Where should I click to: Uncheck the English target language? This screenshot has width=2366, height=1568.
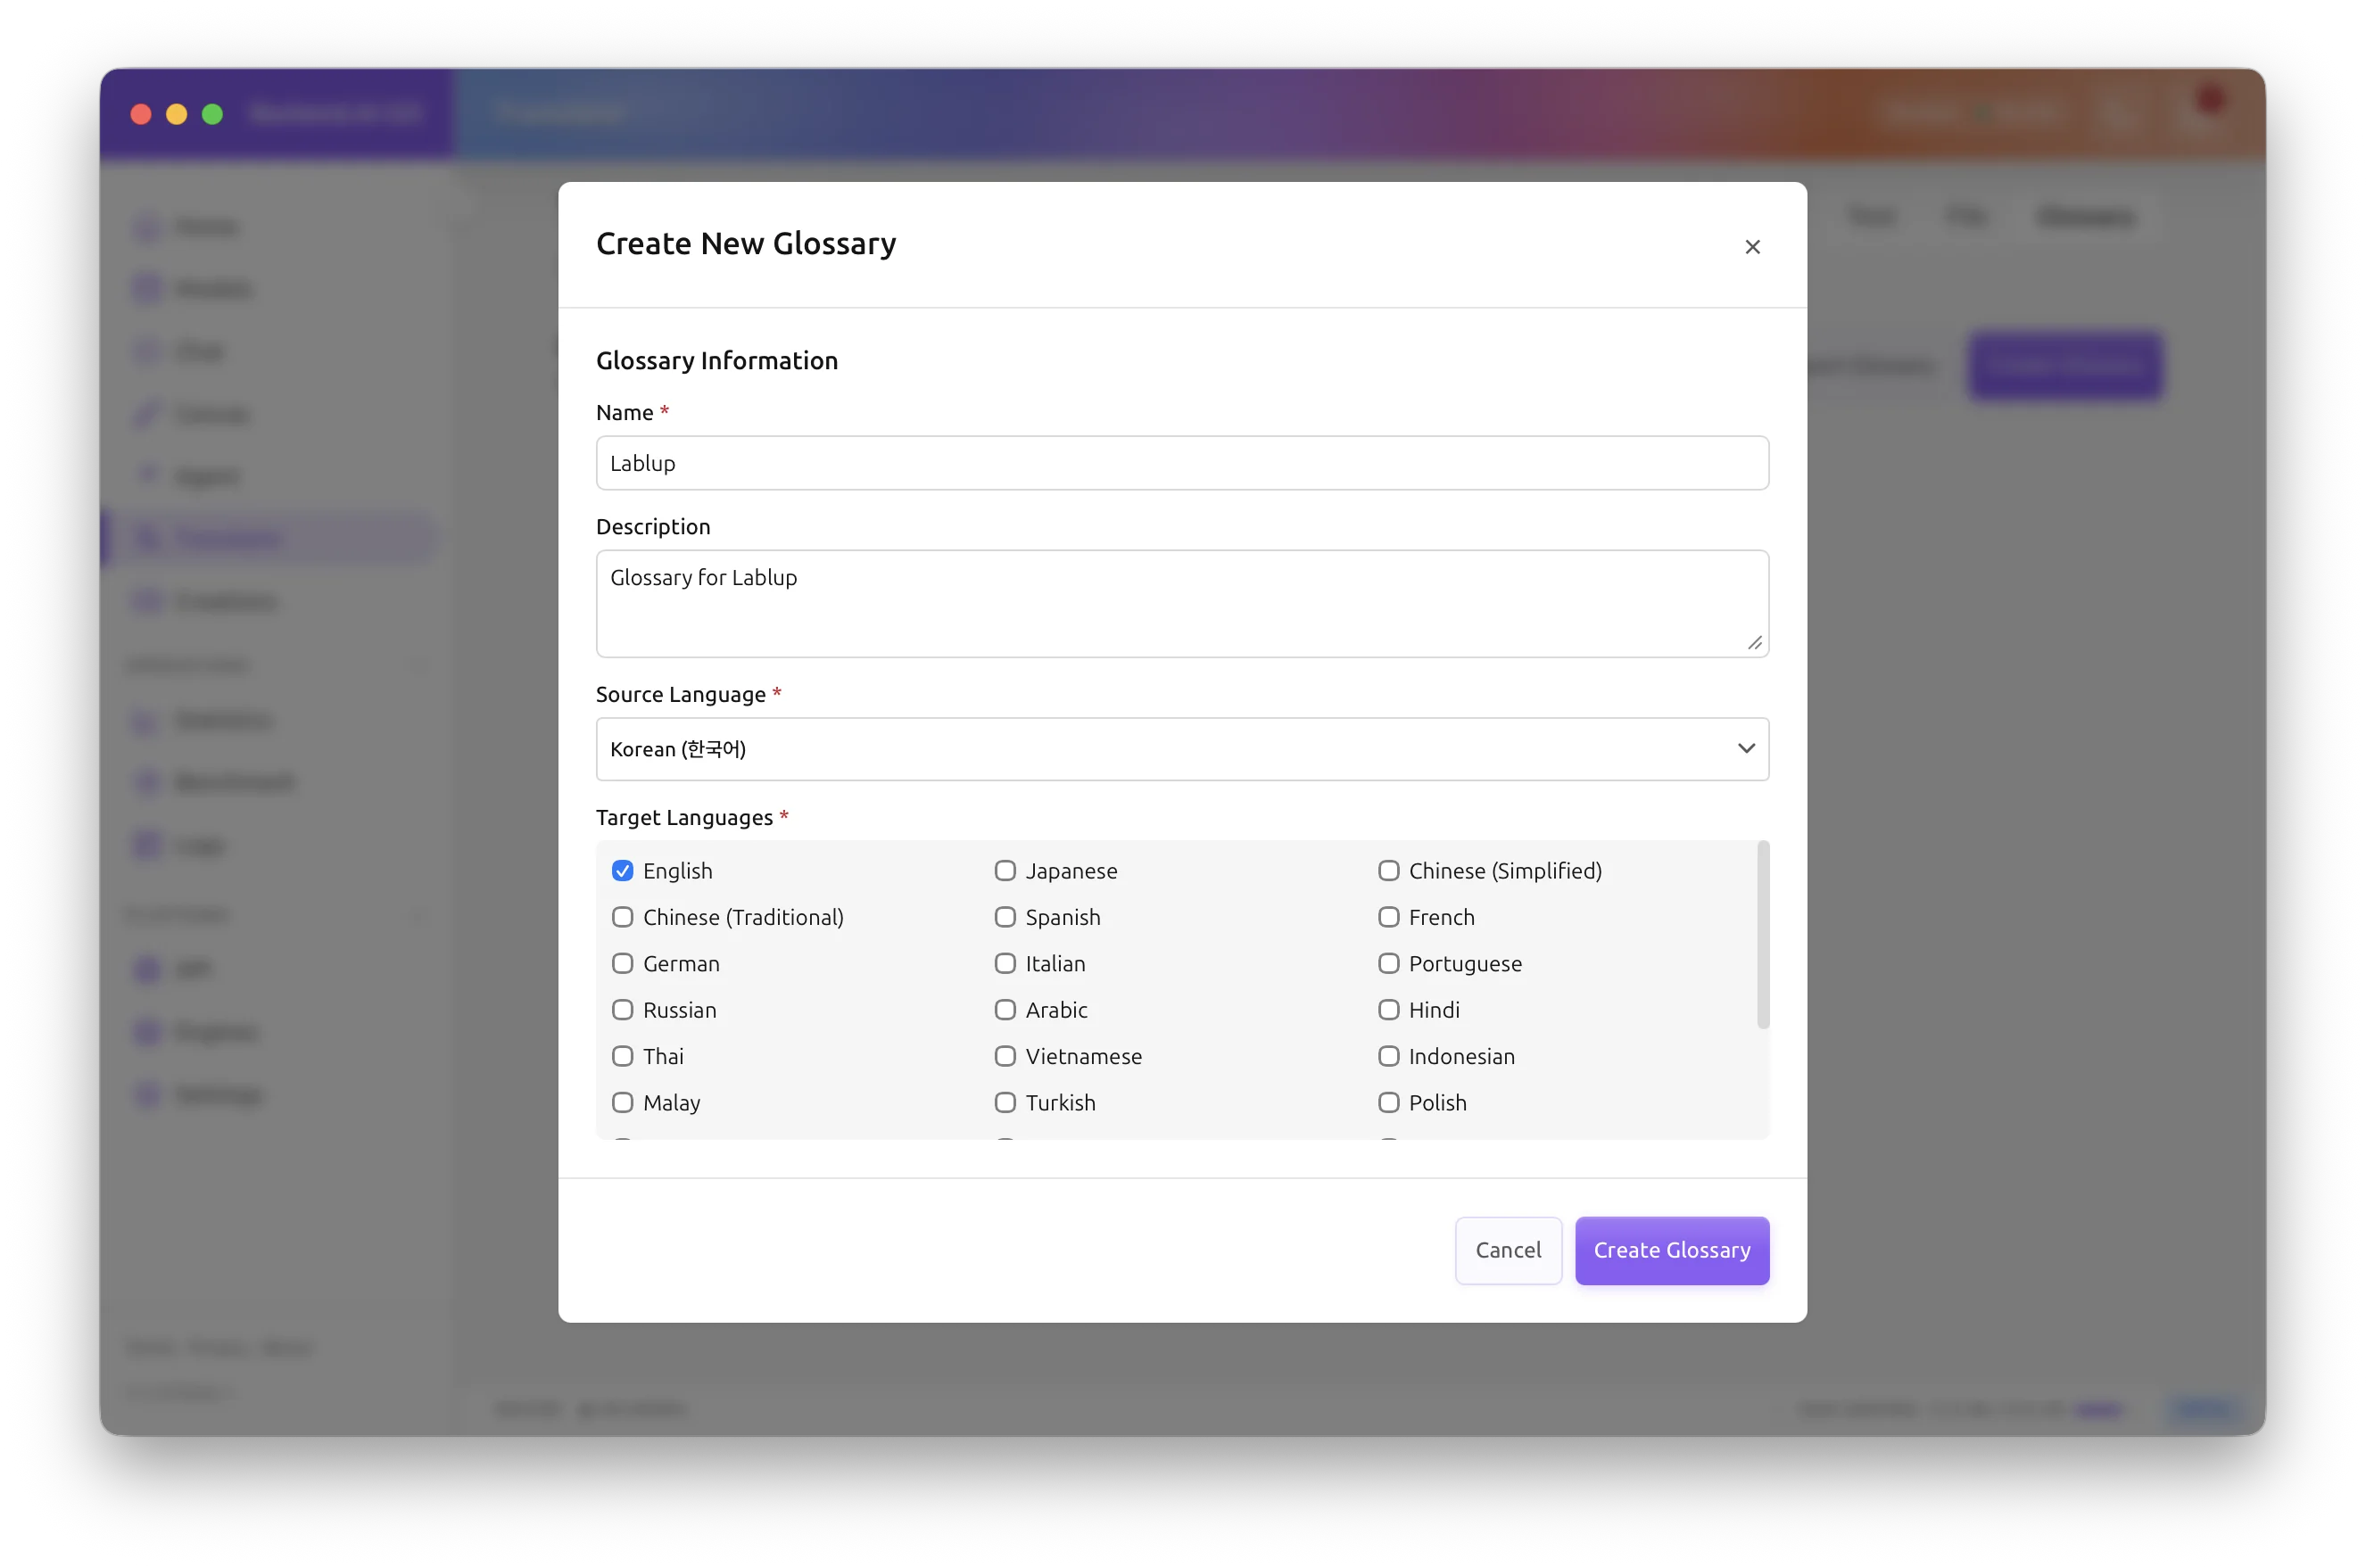pos(623,871)
